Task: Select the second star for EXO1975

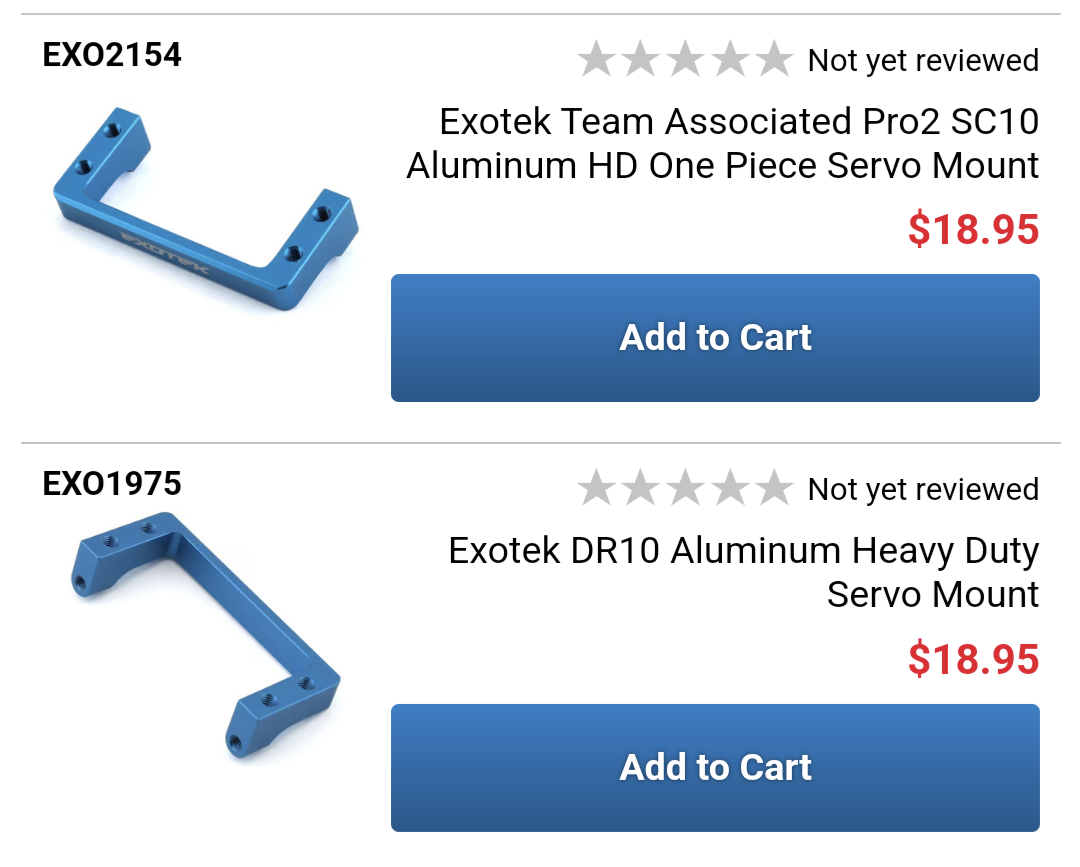Action: coord(641,488)
